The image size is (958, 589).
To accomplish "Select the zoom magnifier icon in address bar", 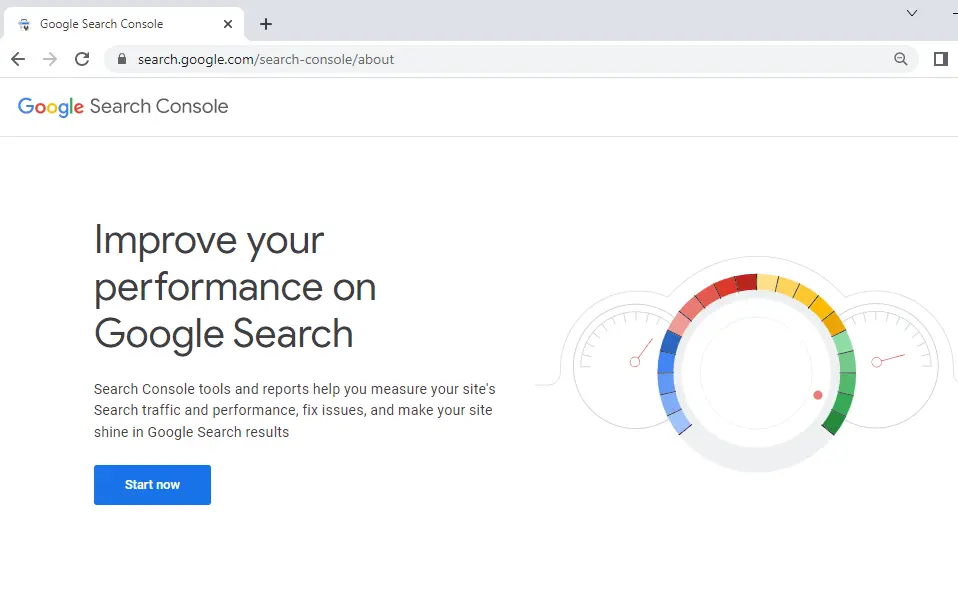I will [x=901, y=59].
